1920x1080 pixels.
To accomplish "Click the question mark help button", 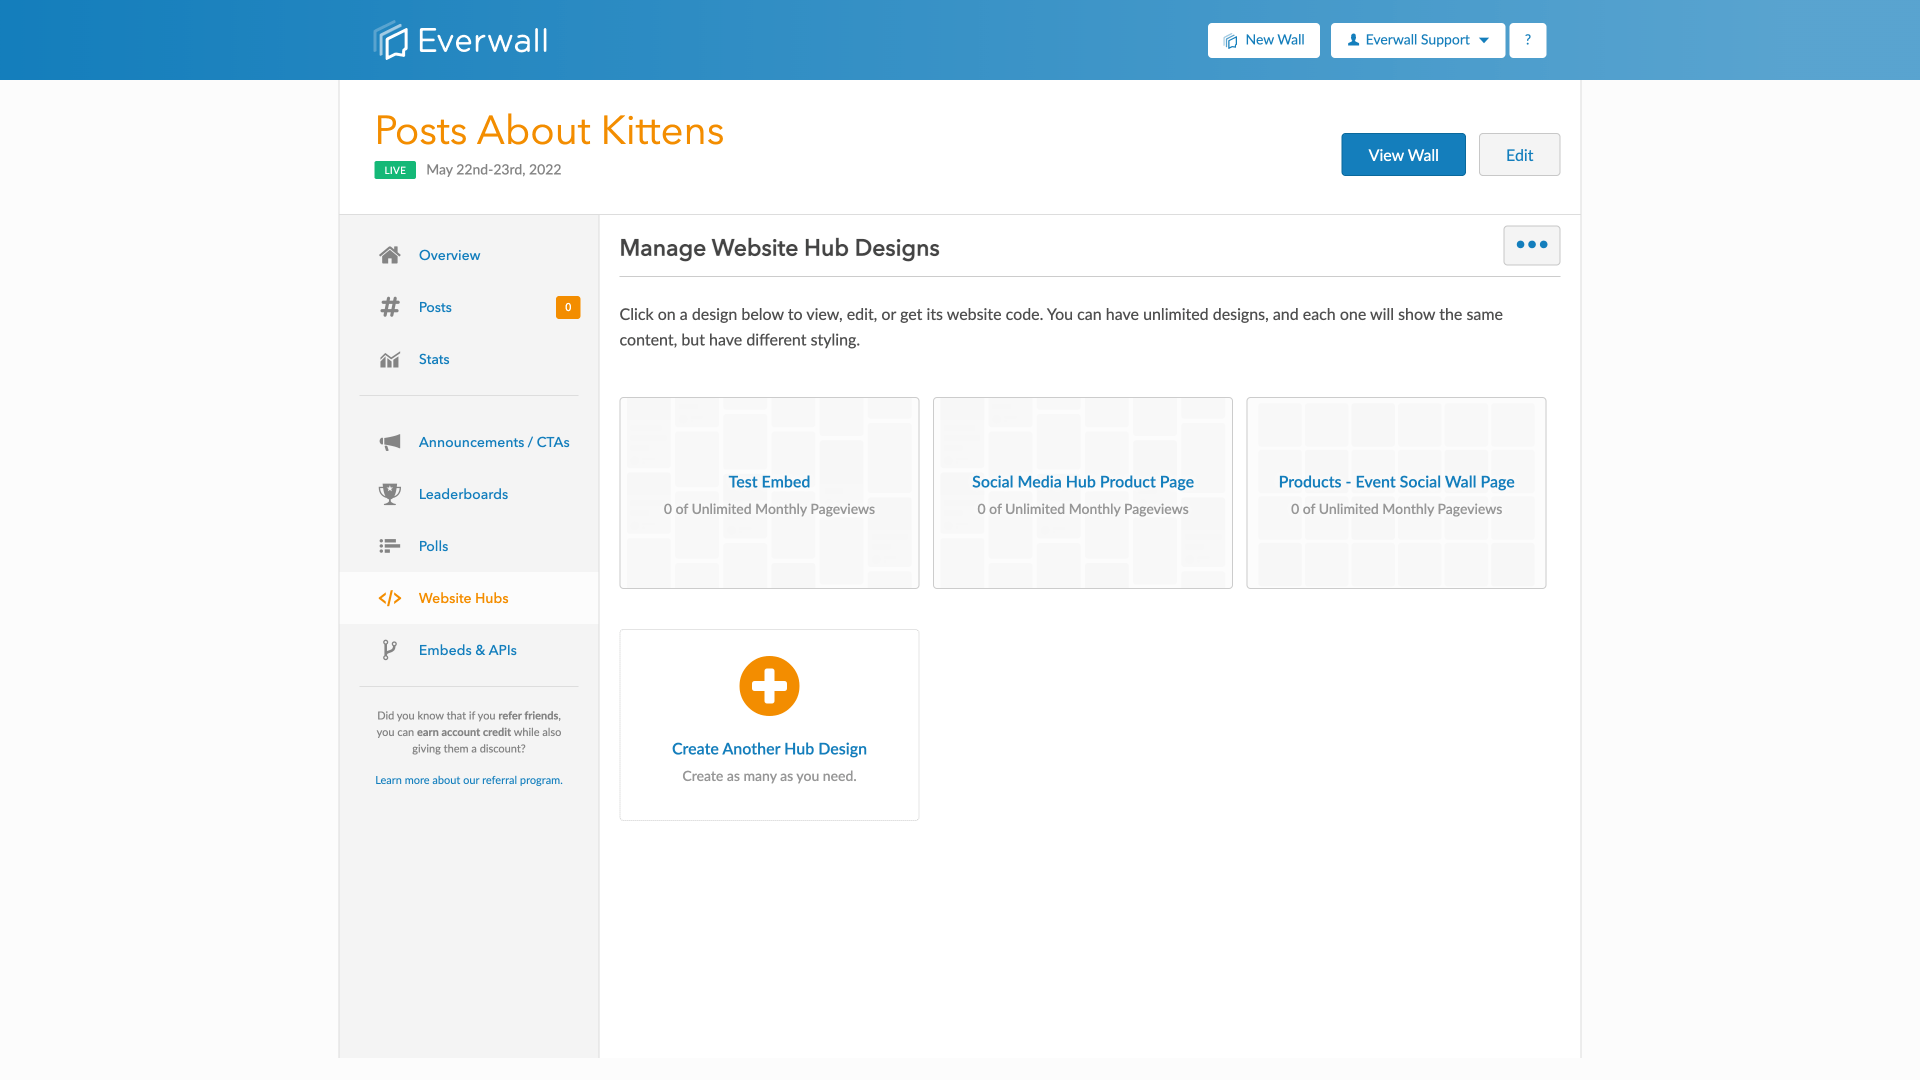I will pyautogui.click(x=1528, y=40).
